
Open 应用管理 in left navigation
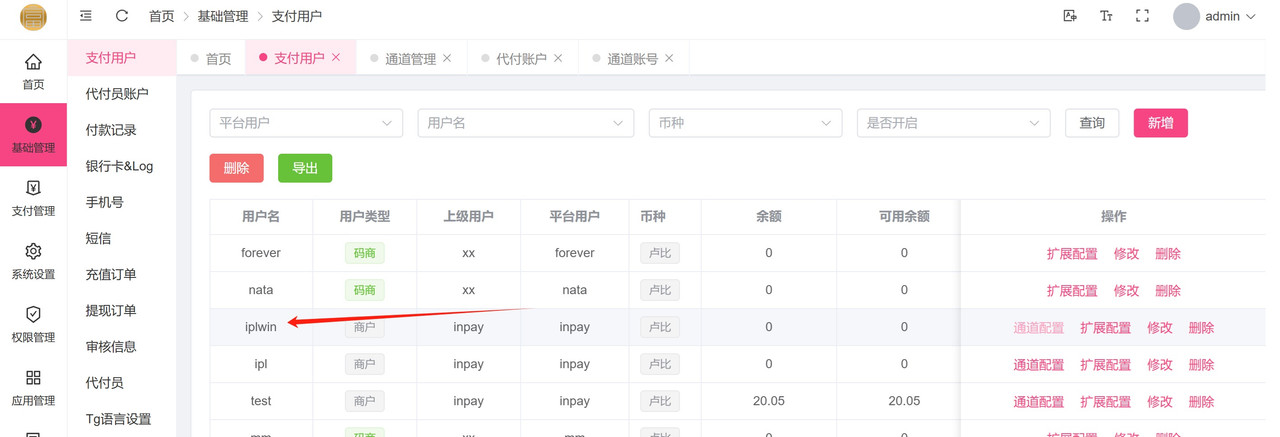pos(33,386)
